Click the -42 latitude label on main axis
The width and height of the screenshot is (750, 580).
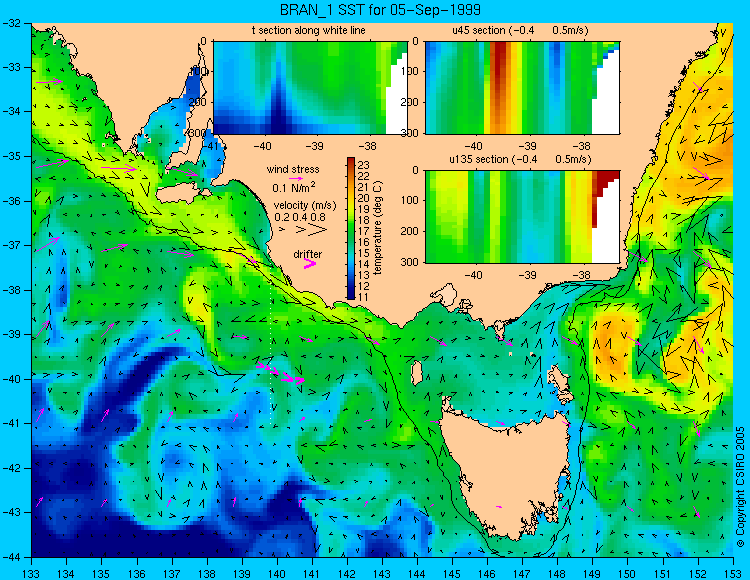[x=11, y=468]
